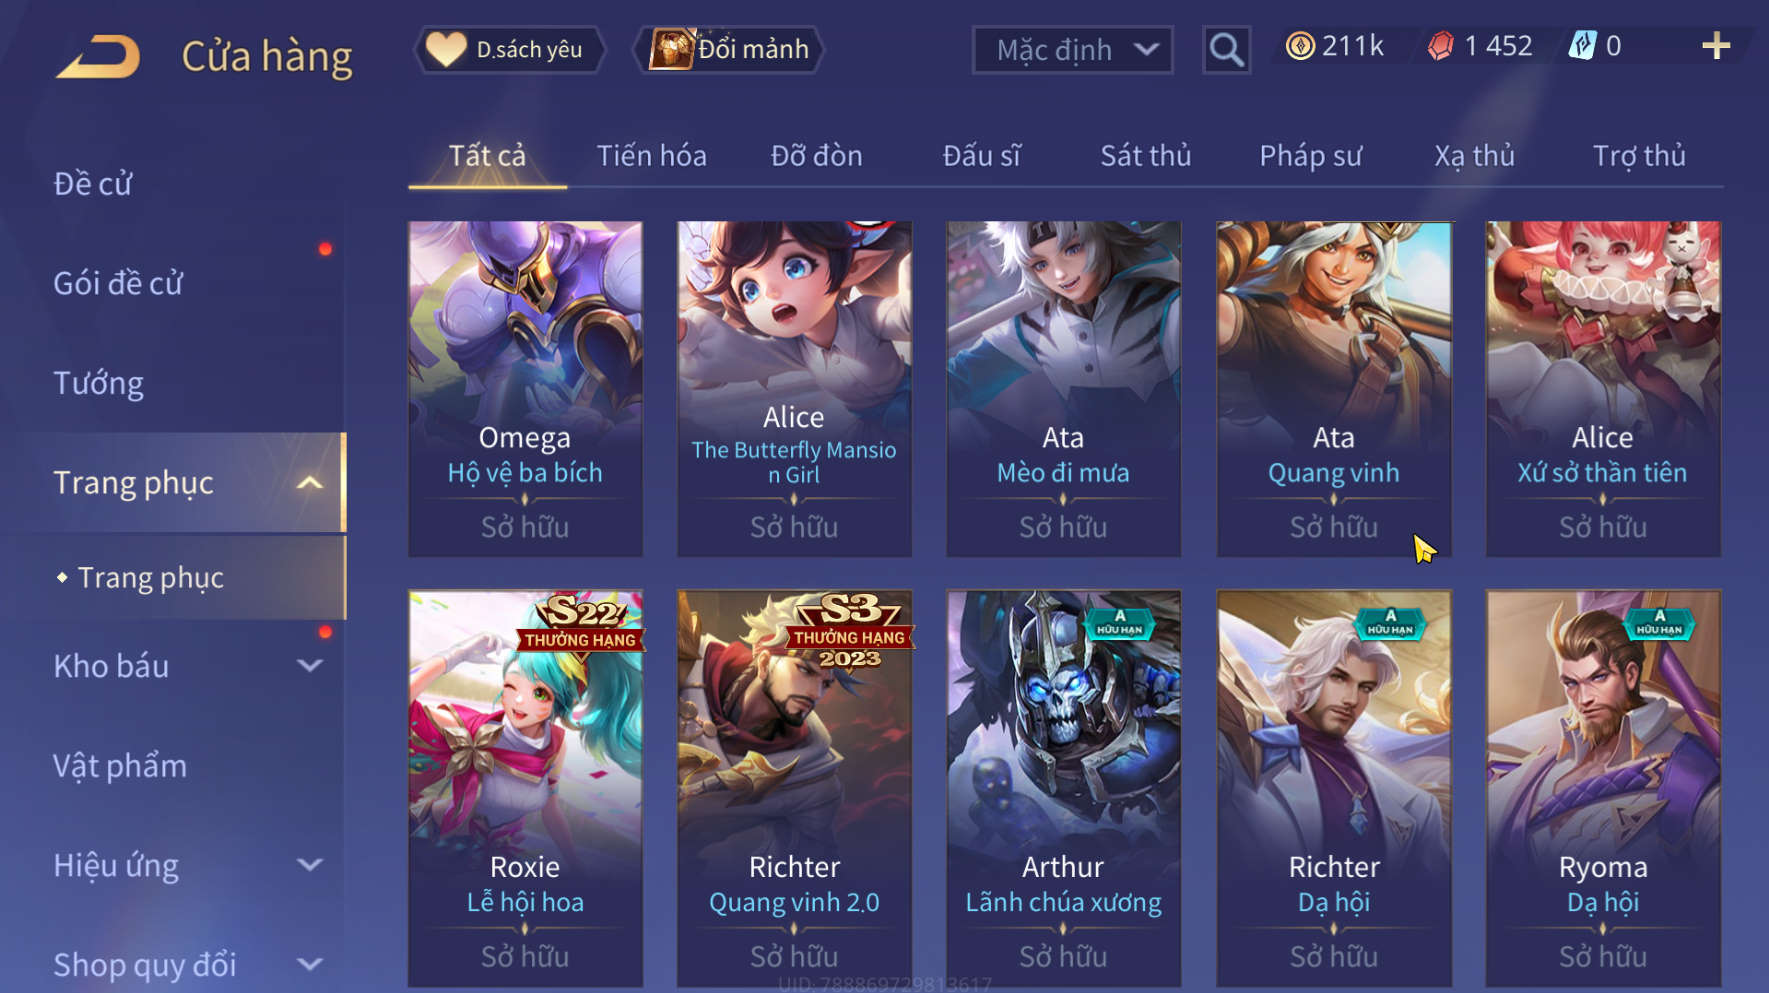Open Tướng in the sidebar
1769x993 pixels.
98,384
